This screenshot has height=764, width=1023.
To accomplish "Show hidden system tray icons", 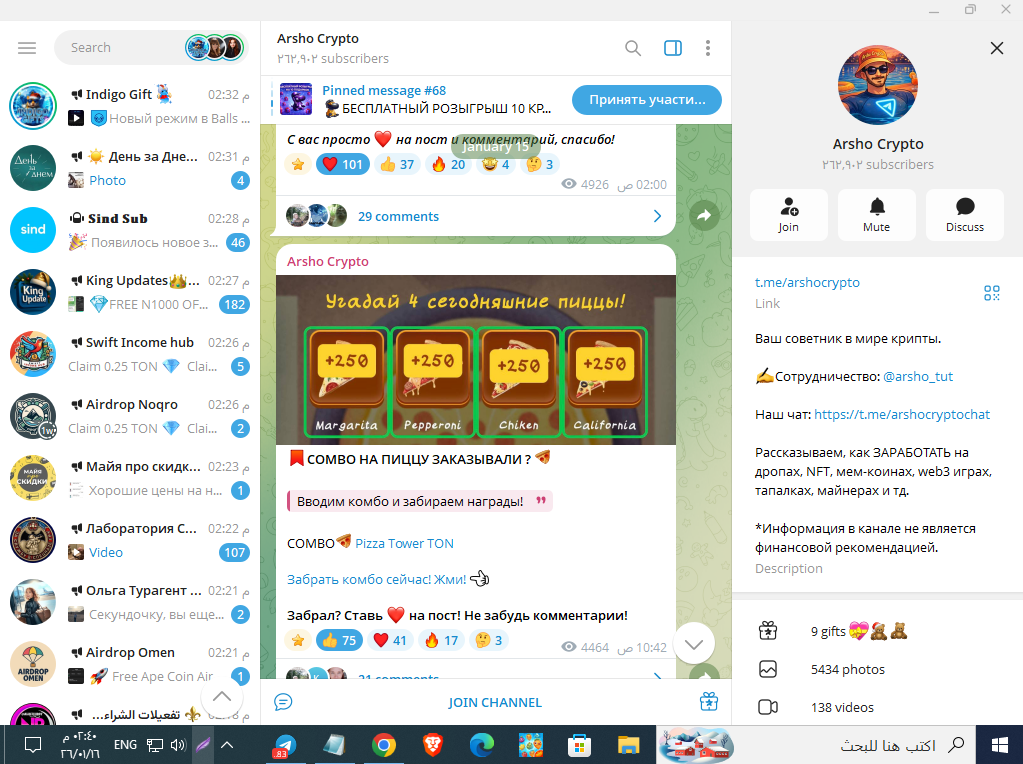I will pyautogui.click(x=226, y=744).
